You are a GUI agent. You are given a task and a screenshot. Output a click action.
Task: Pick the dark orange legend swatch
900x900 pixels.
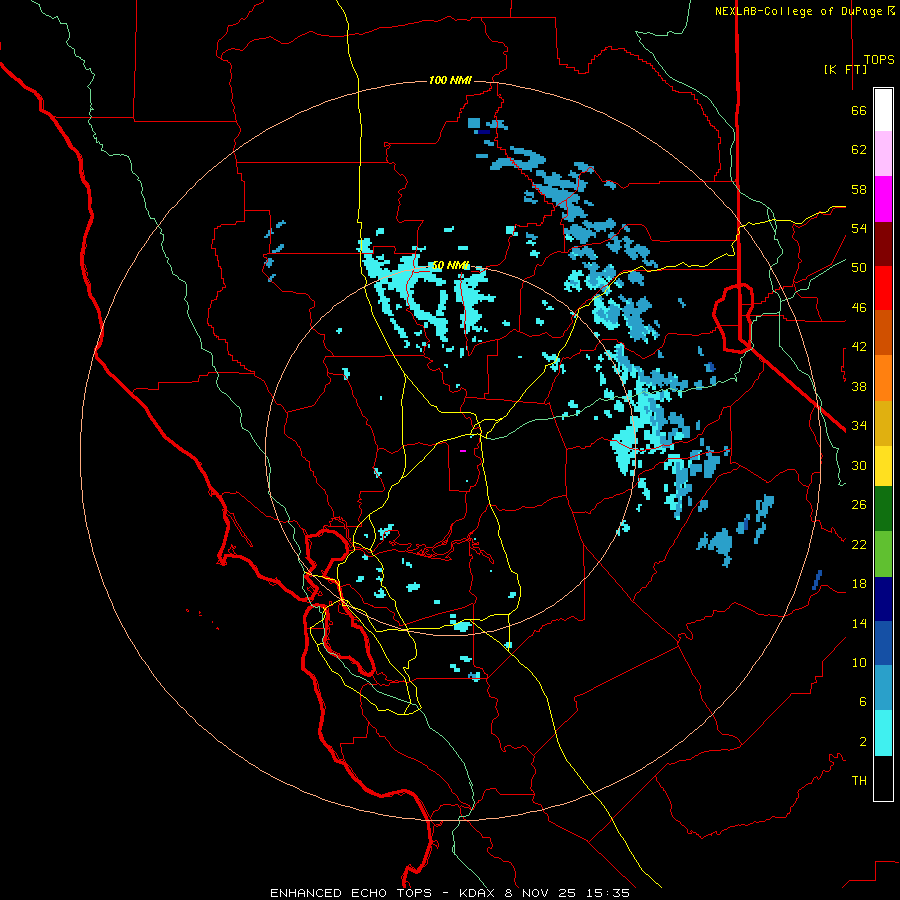tap(883, 333)
